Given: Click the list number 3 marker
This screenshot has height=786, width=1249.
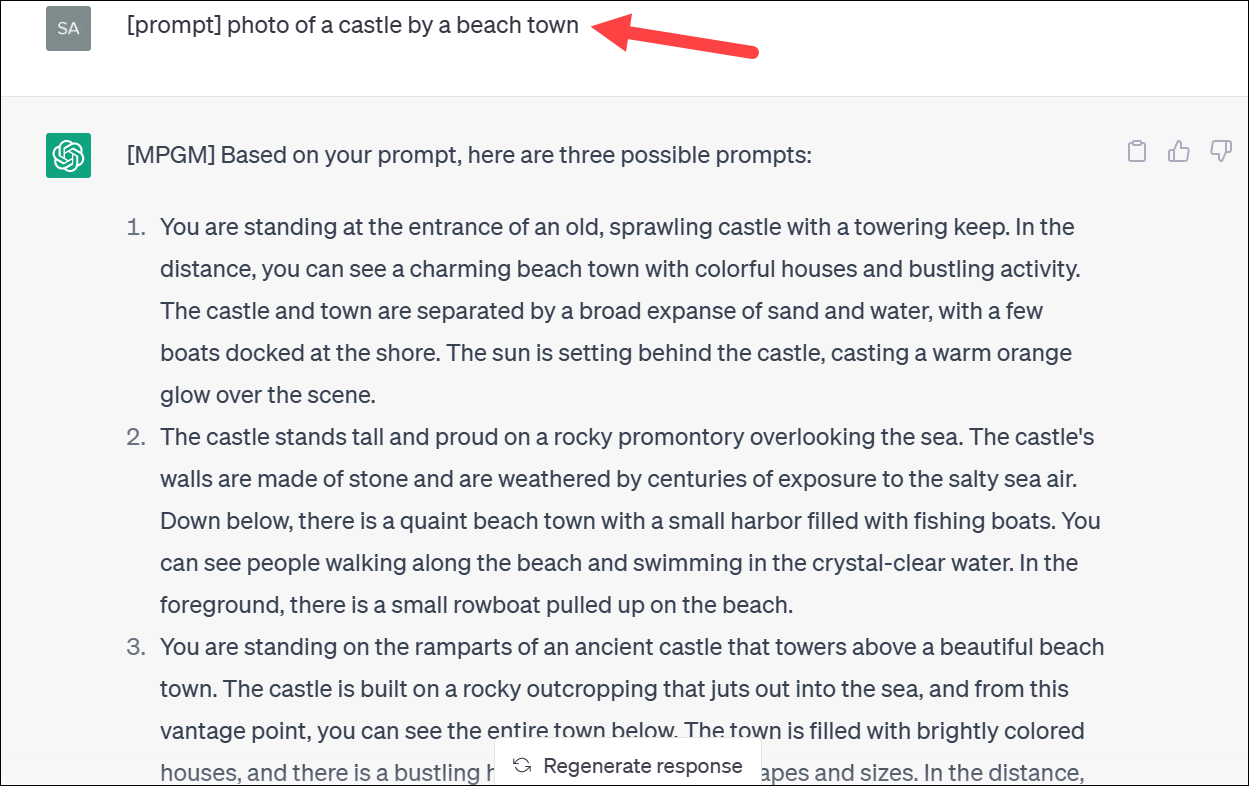Looking at the screenshot, I should pyautogui.click(x=136, y=647).
